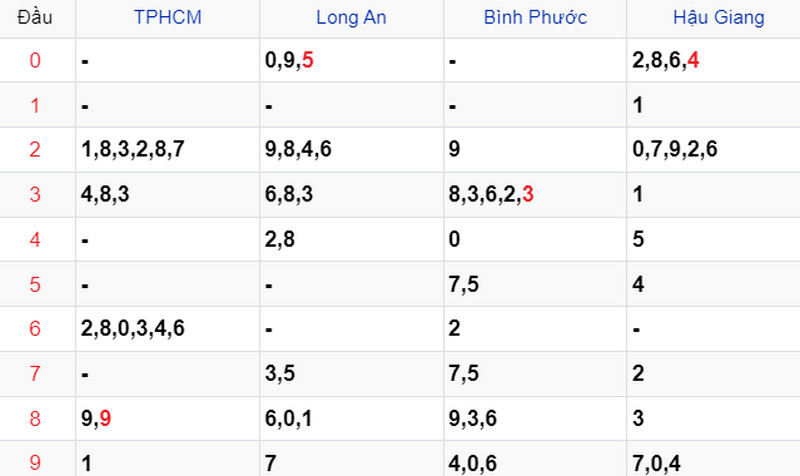Select TPHCM cell showing 2,8,0,3,4,6
Screen dimensions: 800x476
click(x=167, y=329)
